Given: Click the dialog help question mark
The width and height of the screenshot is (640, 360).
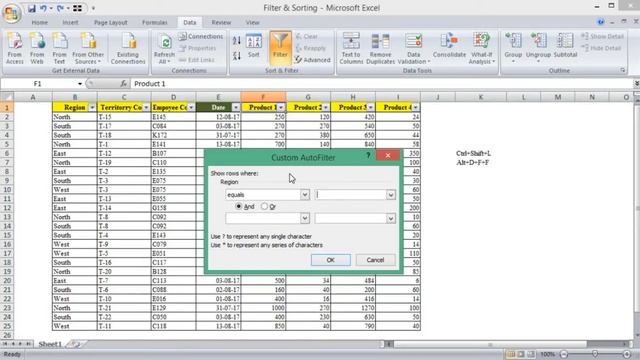Looking at the screenshot, I should click(x=368, y=156).
